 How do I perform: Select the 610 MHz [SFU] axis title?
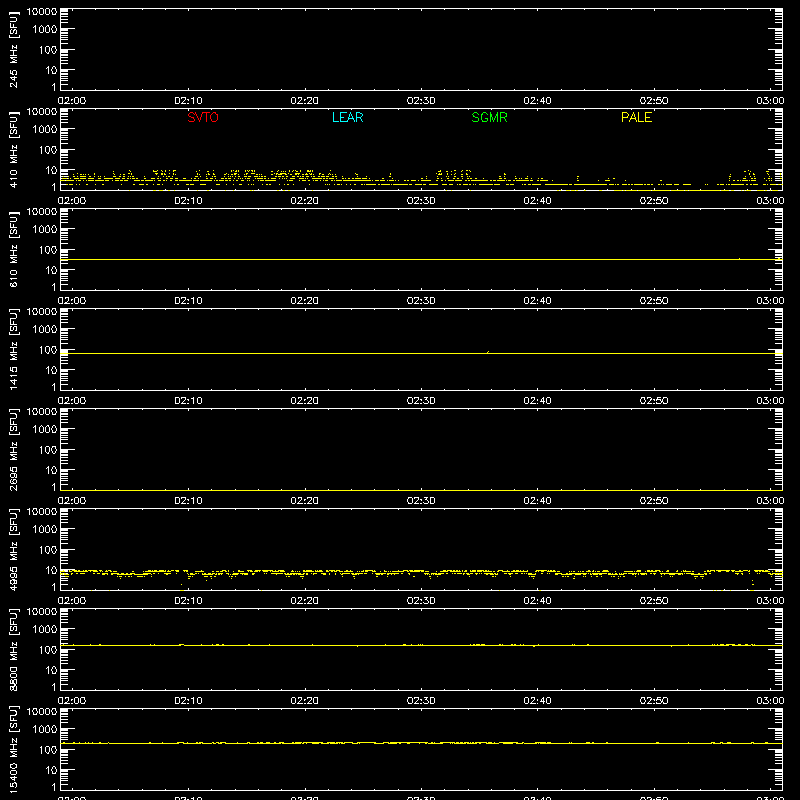13,249
